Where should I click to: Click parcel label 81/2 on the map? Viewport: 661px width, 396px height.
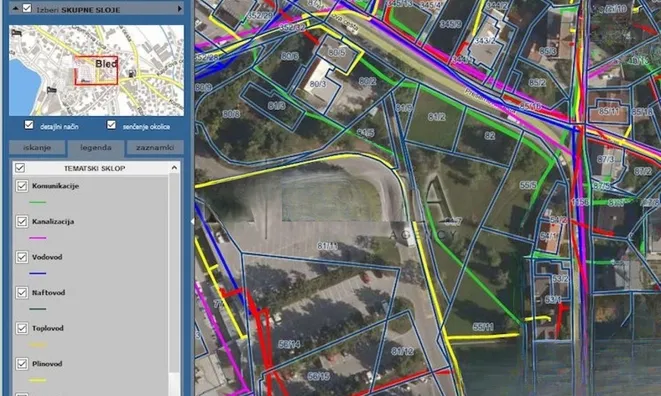[x=436, y=117]
